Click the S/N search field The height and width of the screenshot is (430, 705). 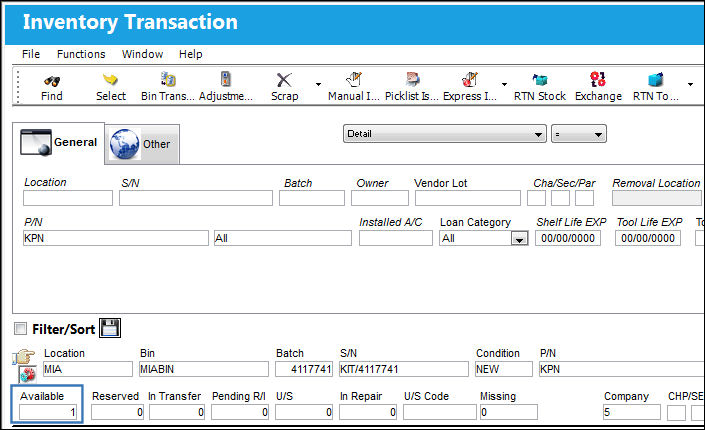196,198
